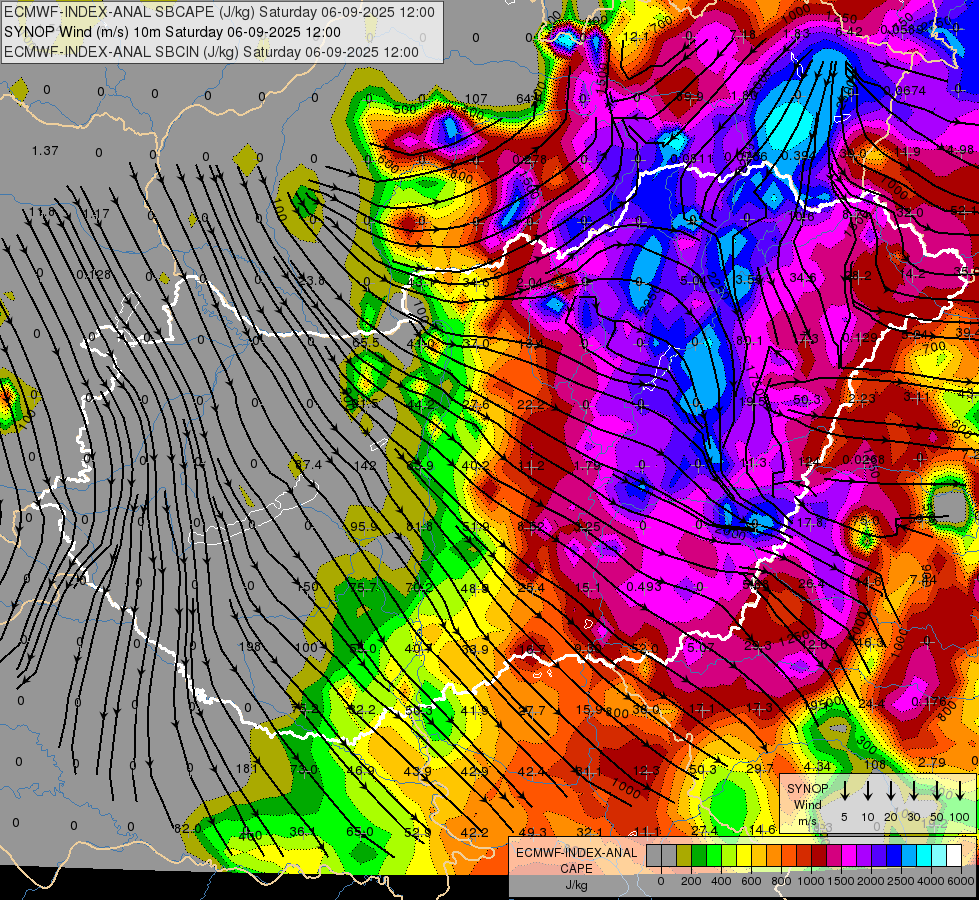
Task: Click the map value 27.7
Action: click(532, 710)
